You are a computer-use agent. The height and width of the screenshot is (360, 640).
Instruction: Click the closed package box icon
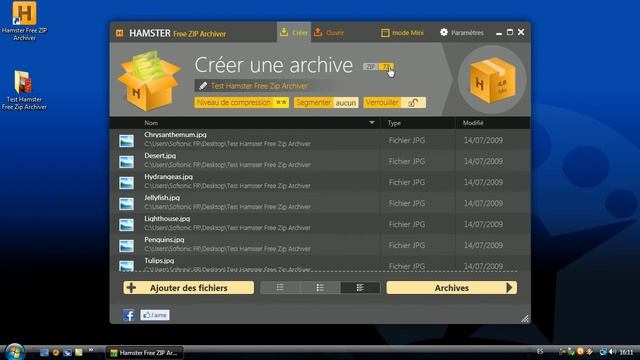tap(492, 80)
